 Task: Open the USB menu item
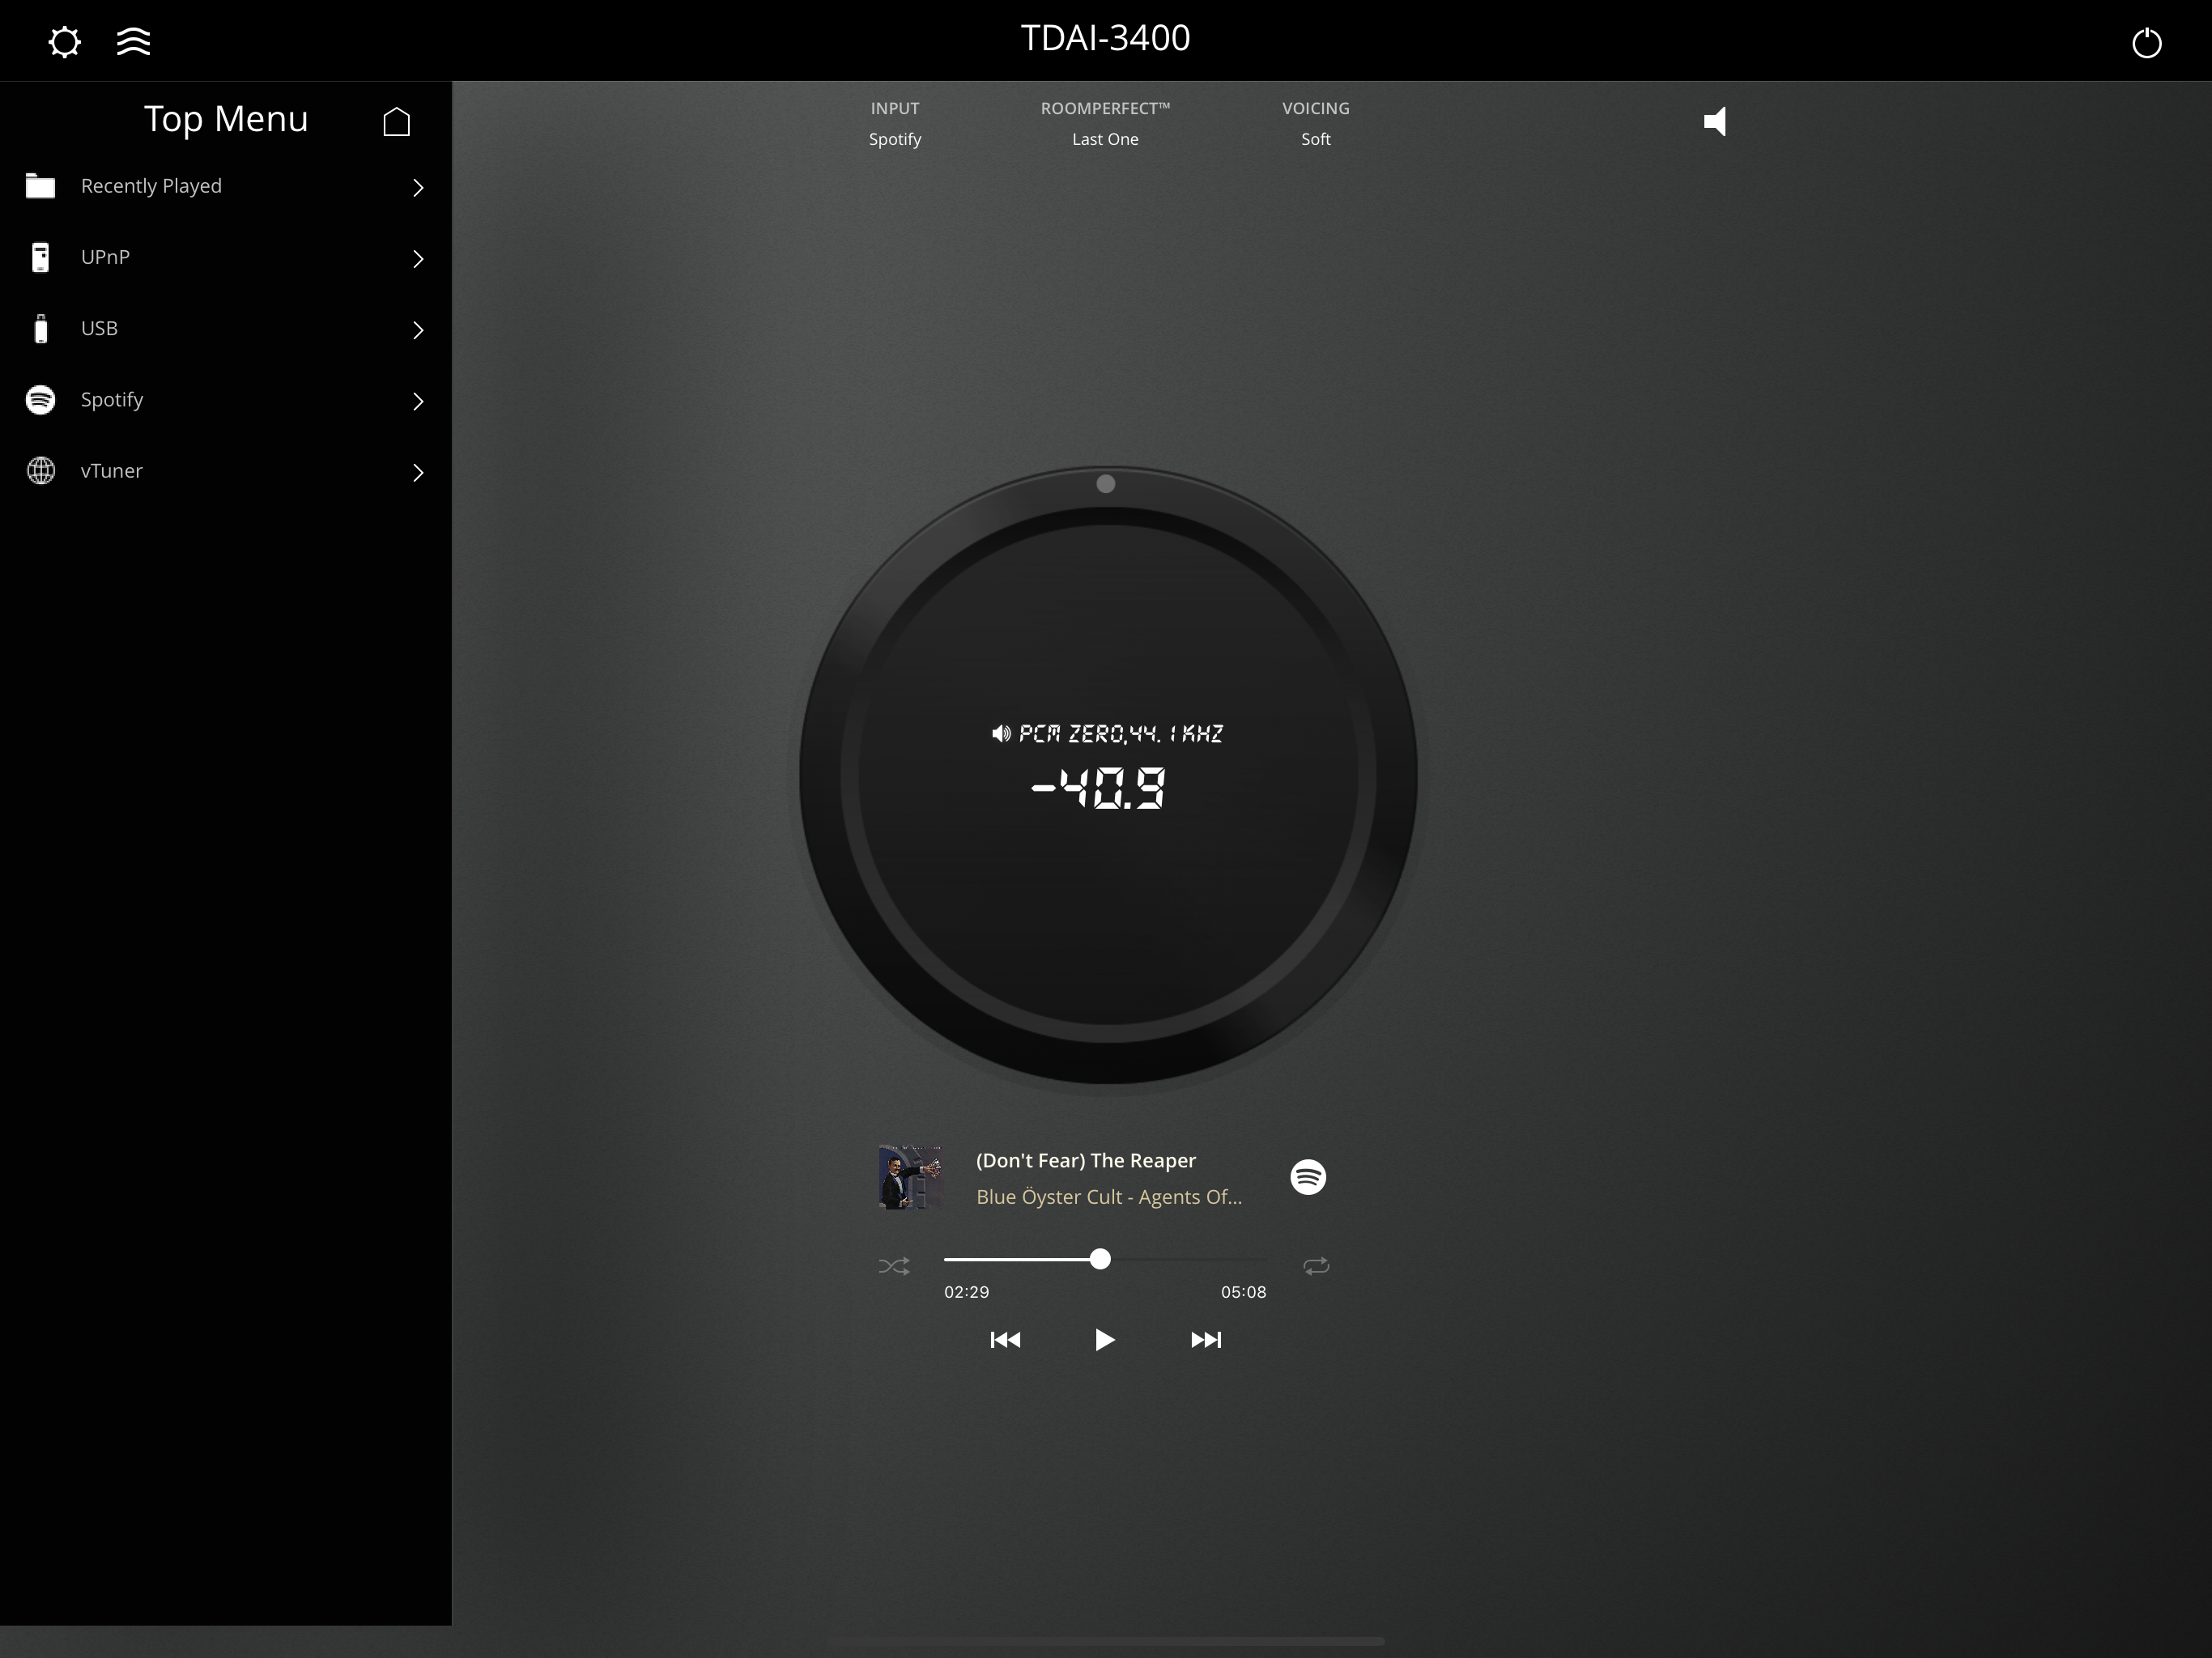tap(226, 328)
